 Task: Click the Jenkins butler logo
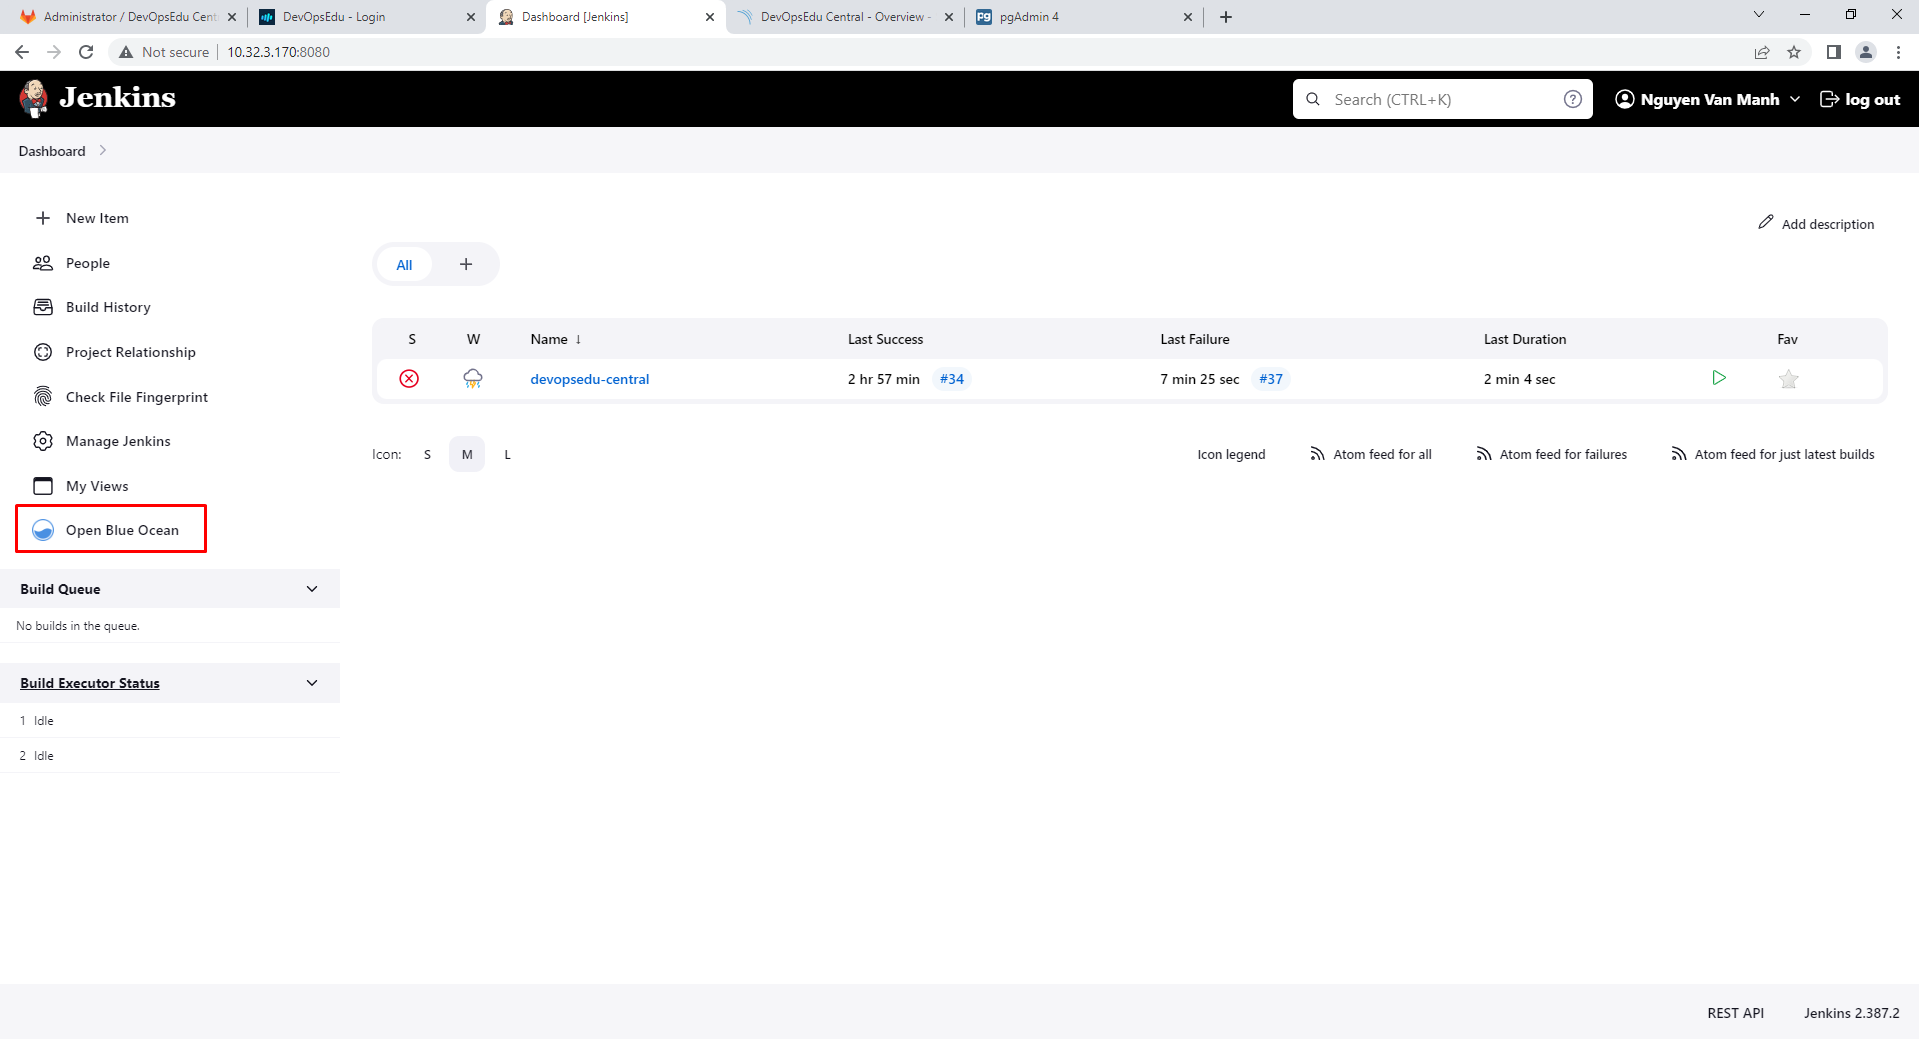point(34,98)
